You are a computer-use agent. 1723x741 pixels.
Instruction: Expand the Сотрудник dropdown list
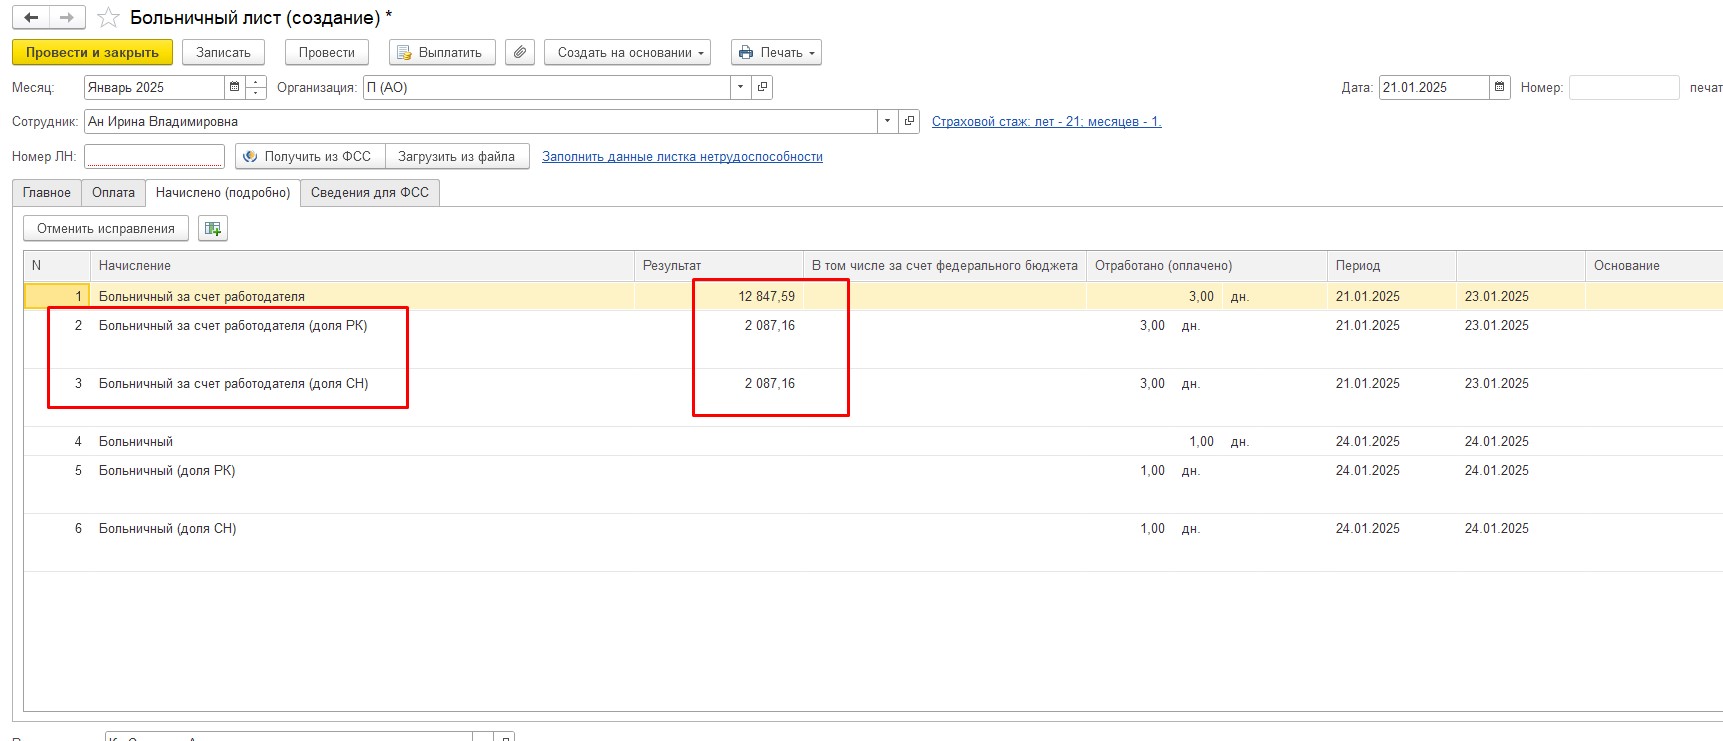[x=887, y=121]
